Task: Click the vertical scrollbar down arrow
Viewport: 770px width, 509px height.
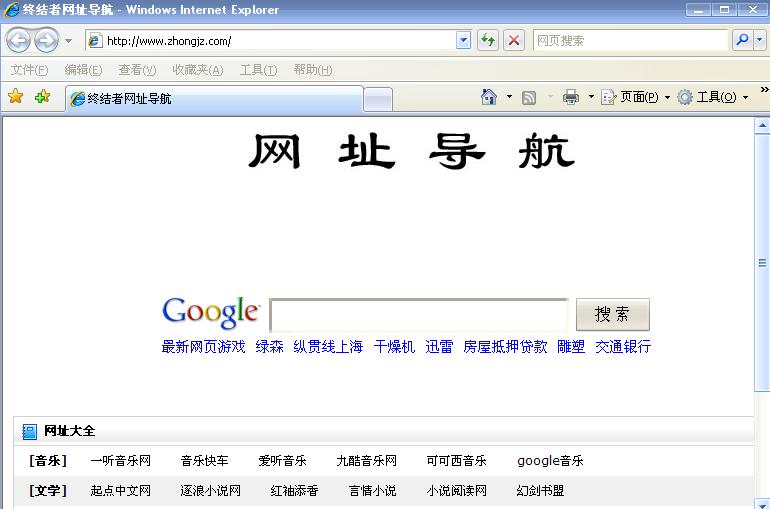Action: pos(762,504)
